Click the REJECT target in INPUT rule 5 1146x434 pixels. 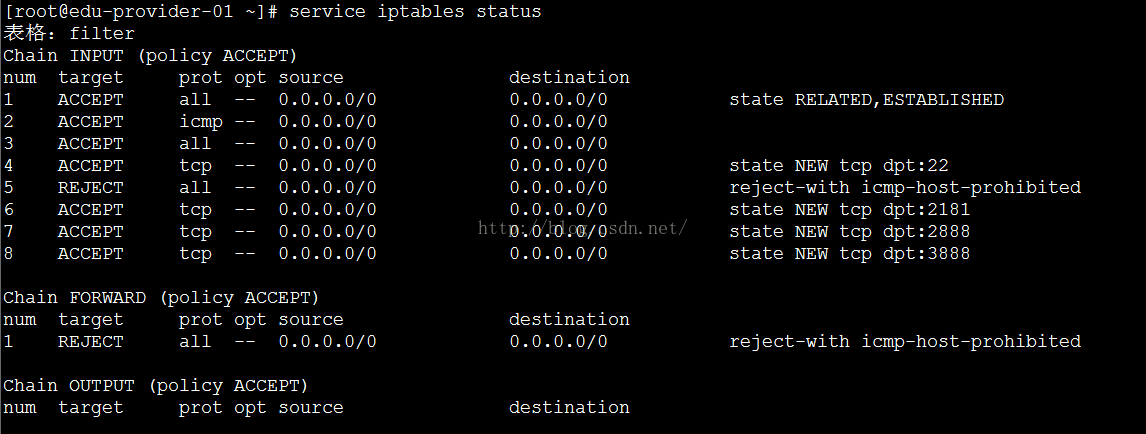tap(90, 188)
